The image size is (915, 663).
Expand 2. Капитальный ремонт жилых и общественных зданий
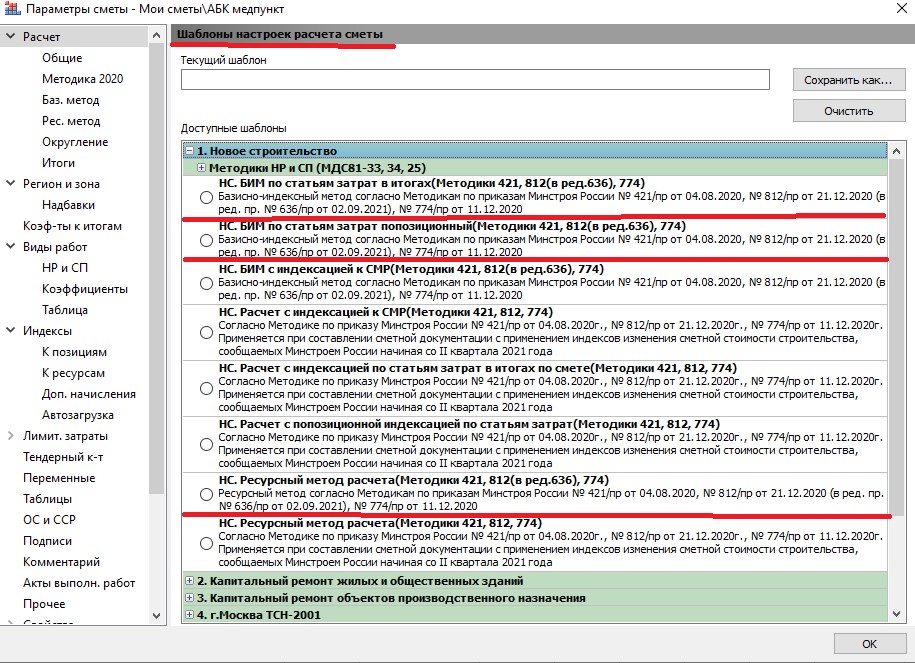189,581
